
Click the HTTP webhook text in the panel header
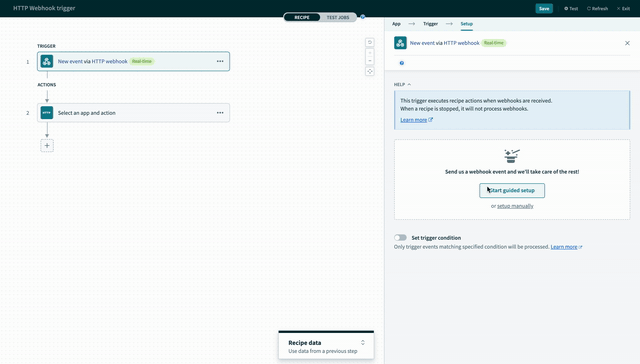pos(461,43)
